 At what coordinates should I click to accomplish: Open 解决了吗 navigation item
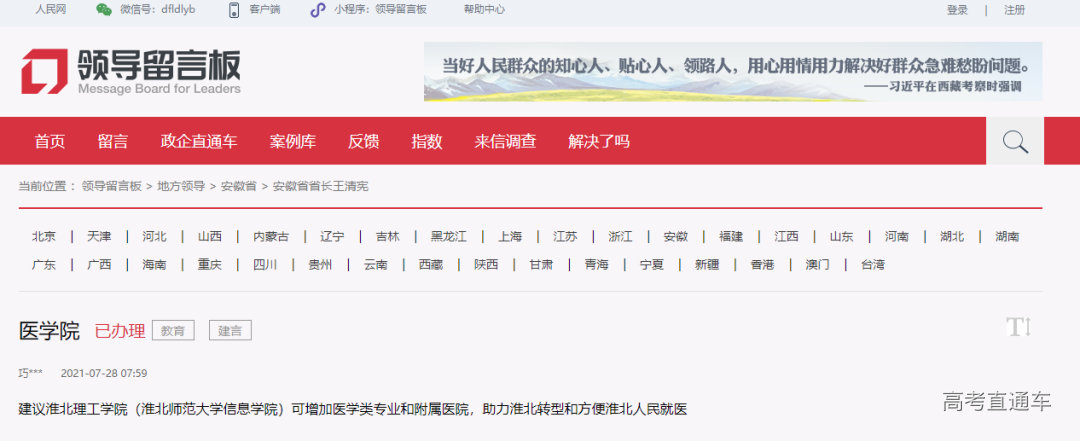pyautogui.click(x=599, y=142)
